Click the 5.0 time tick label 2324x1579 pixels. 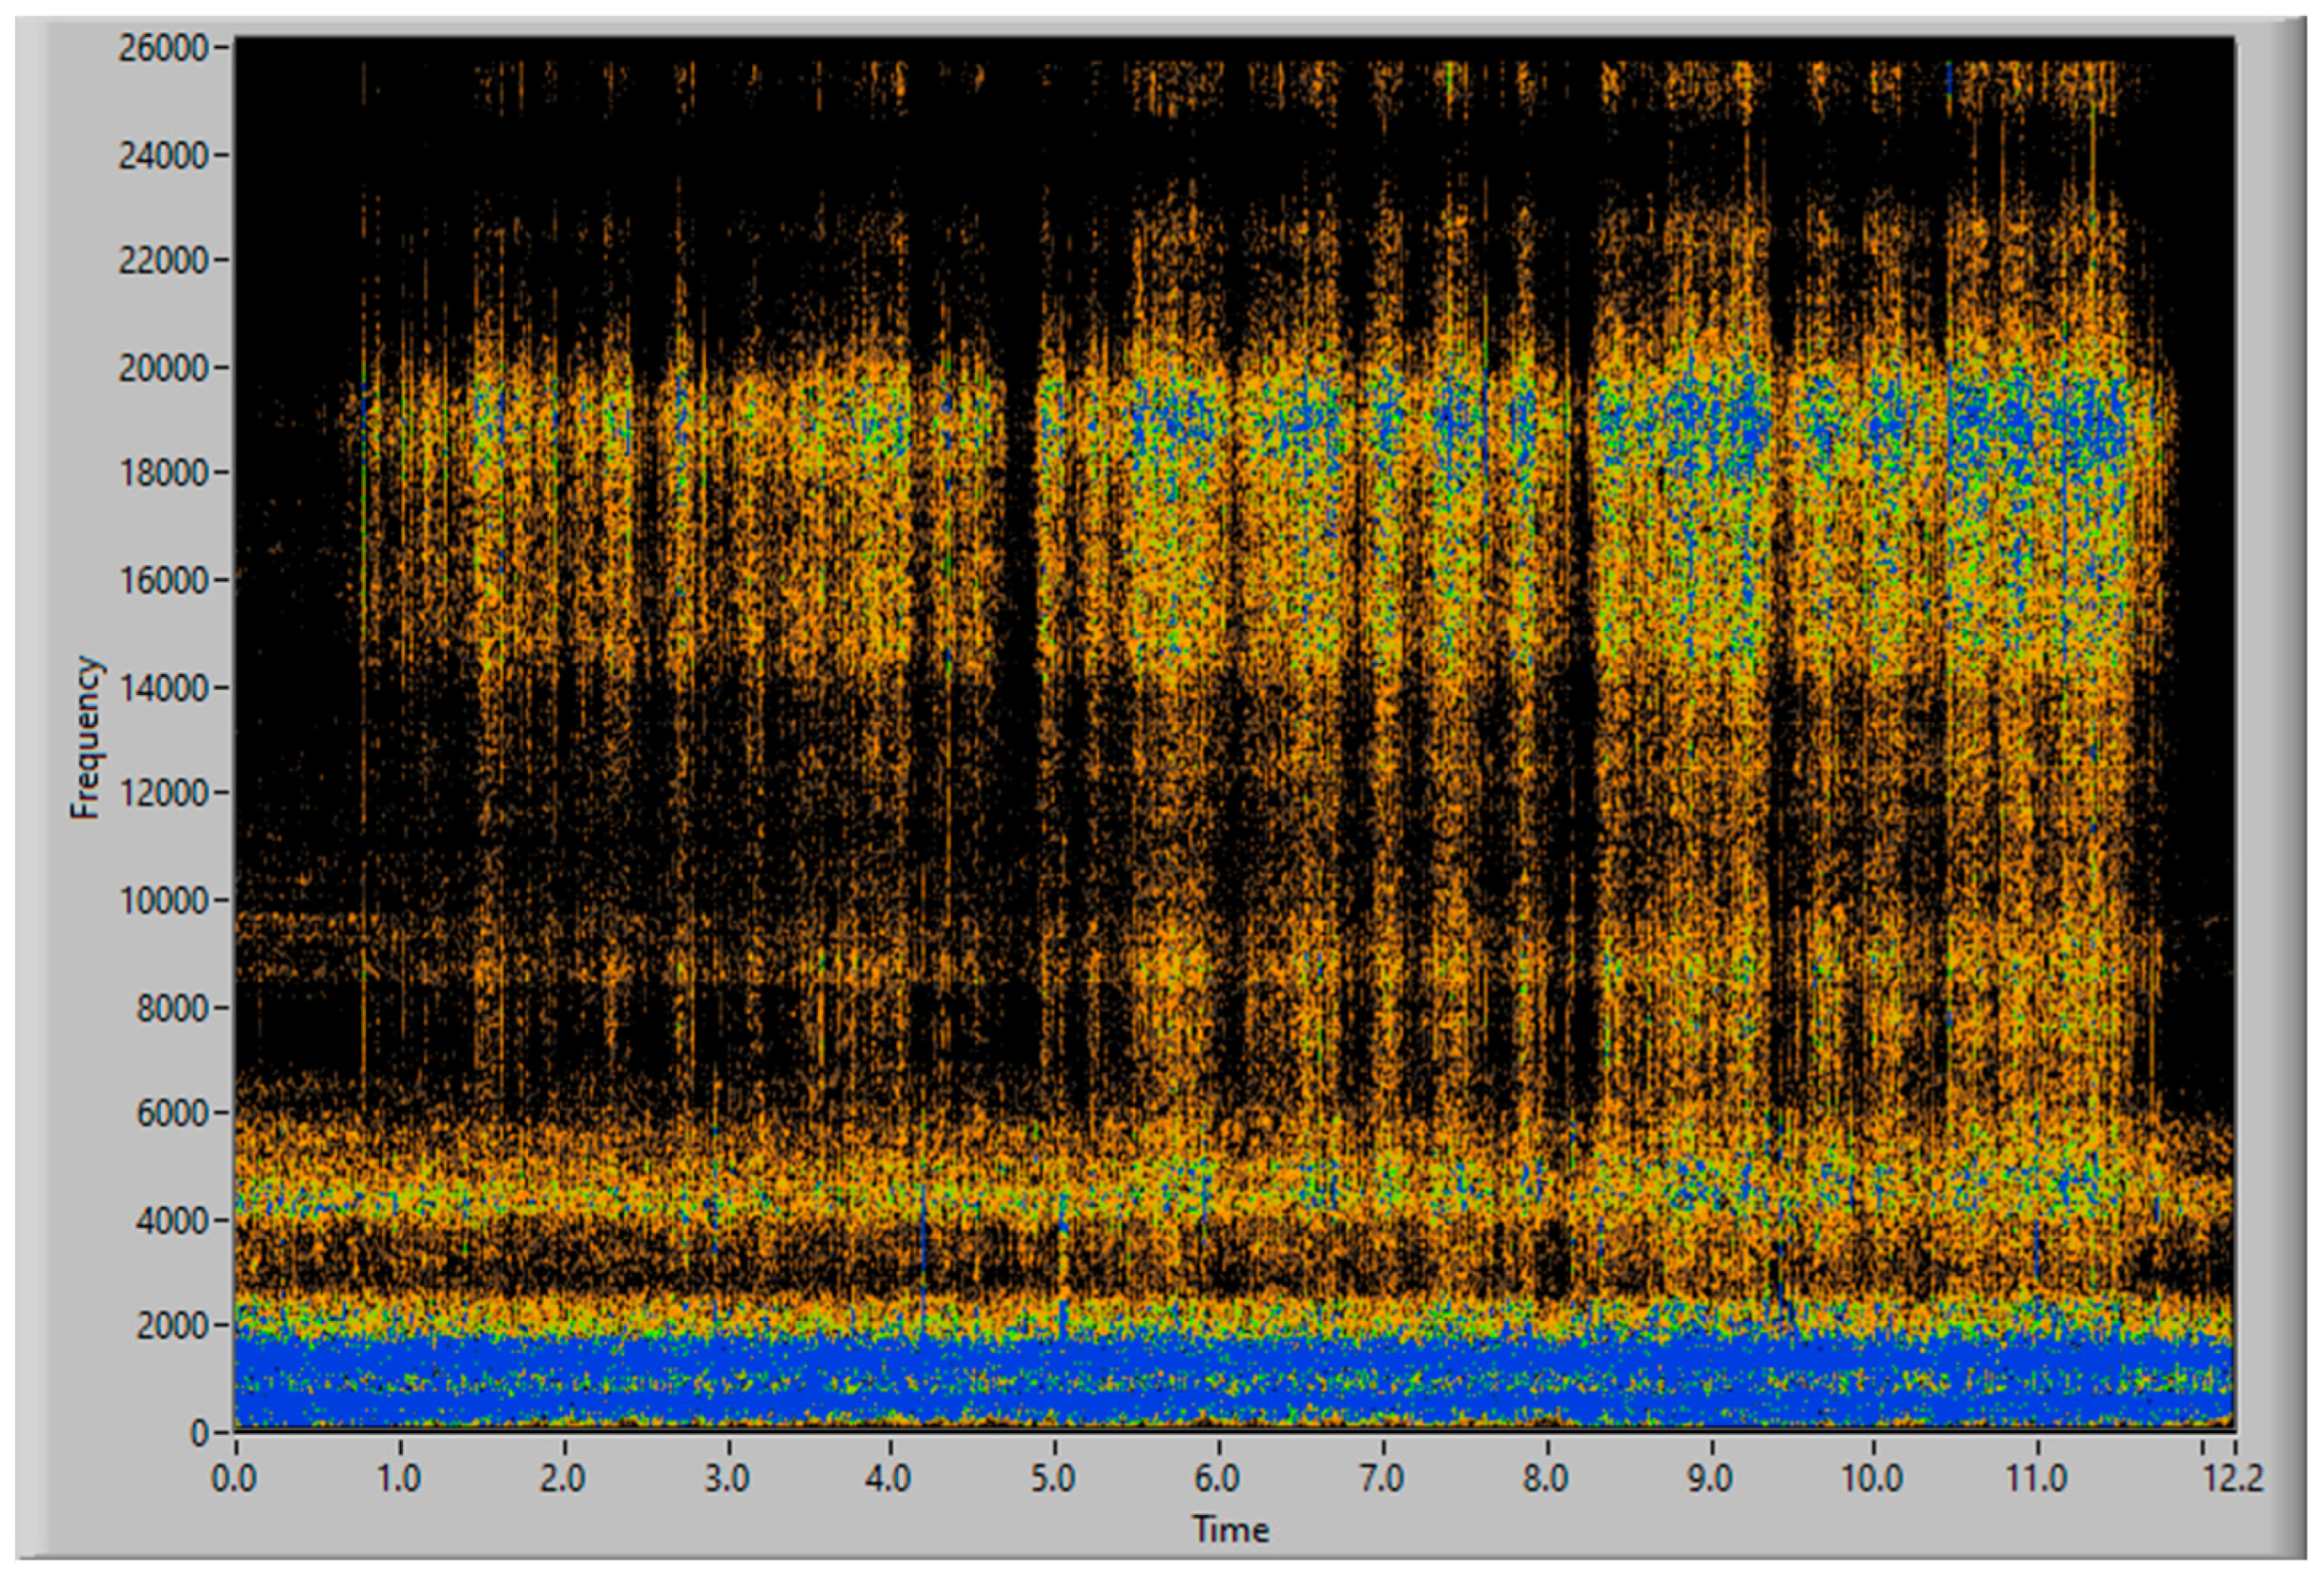1054,1478
